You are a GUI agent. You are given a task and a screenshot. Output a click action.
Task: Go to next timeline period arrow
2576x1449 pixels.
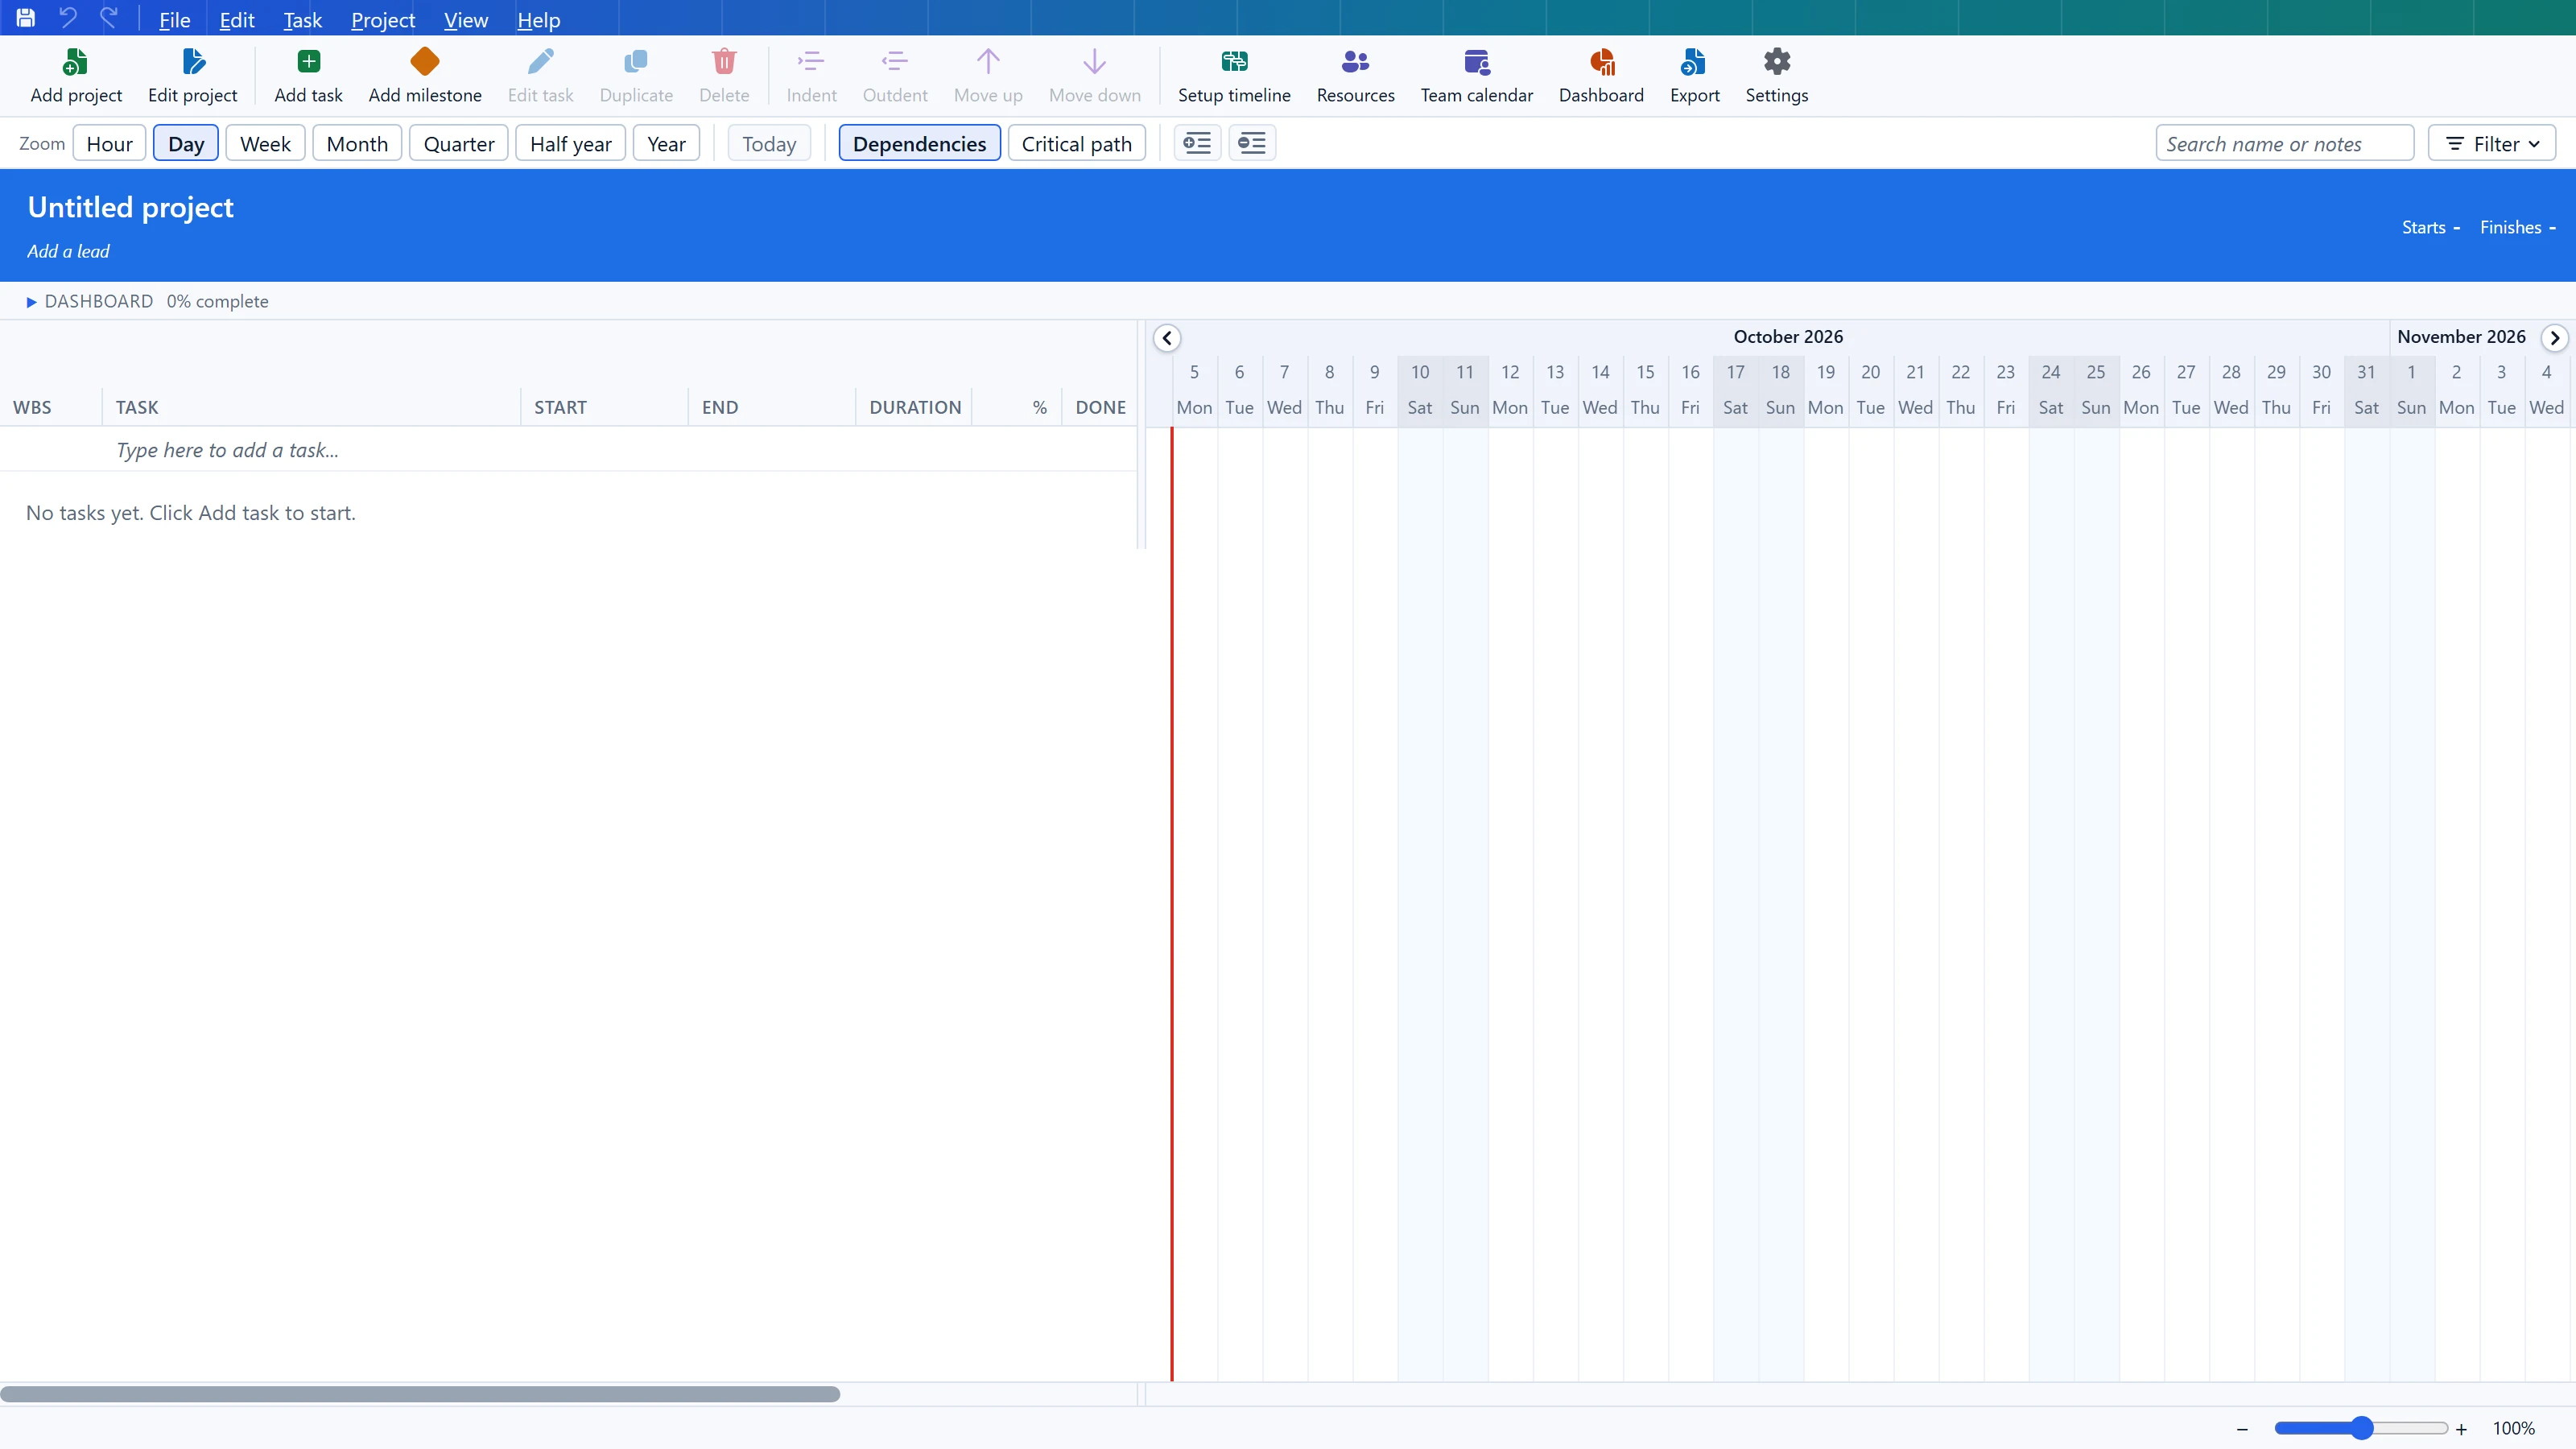click(2554, 338)
